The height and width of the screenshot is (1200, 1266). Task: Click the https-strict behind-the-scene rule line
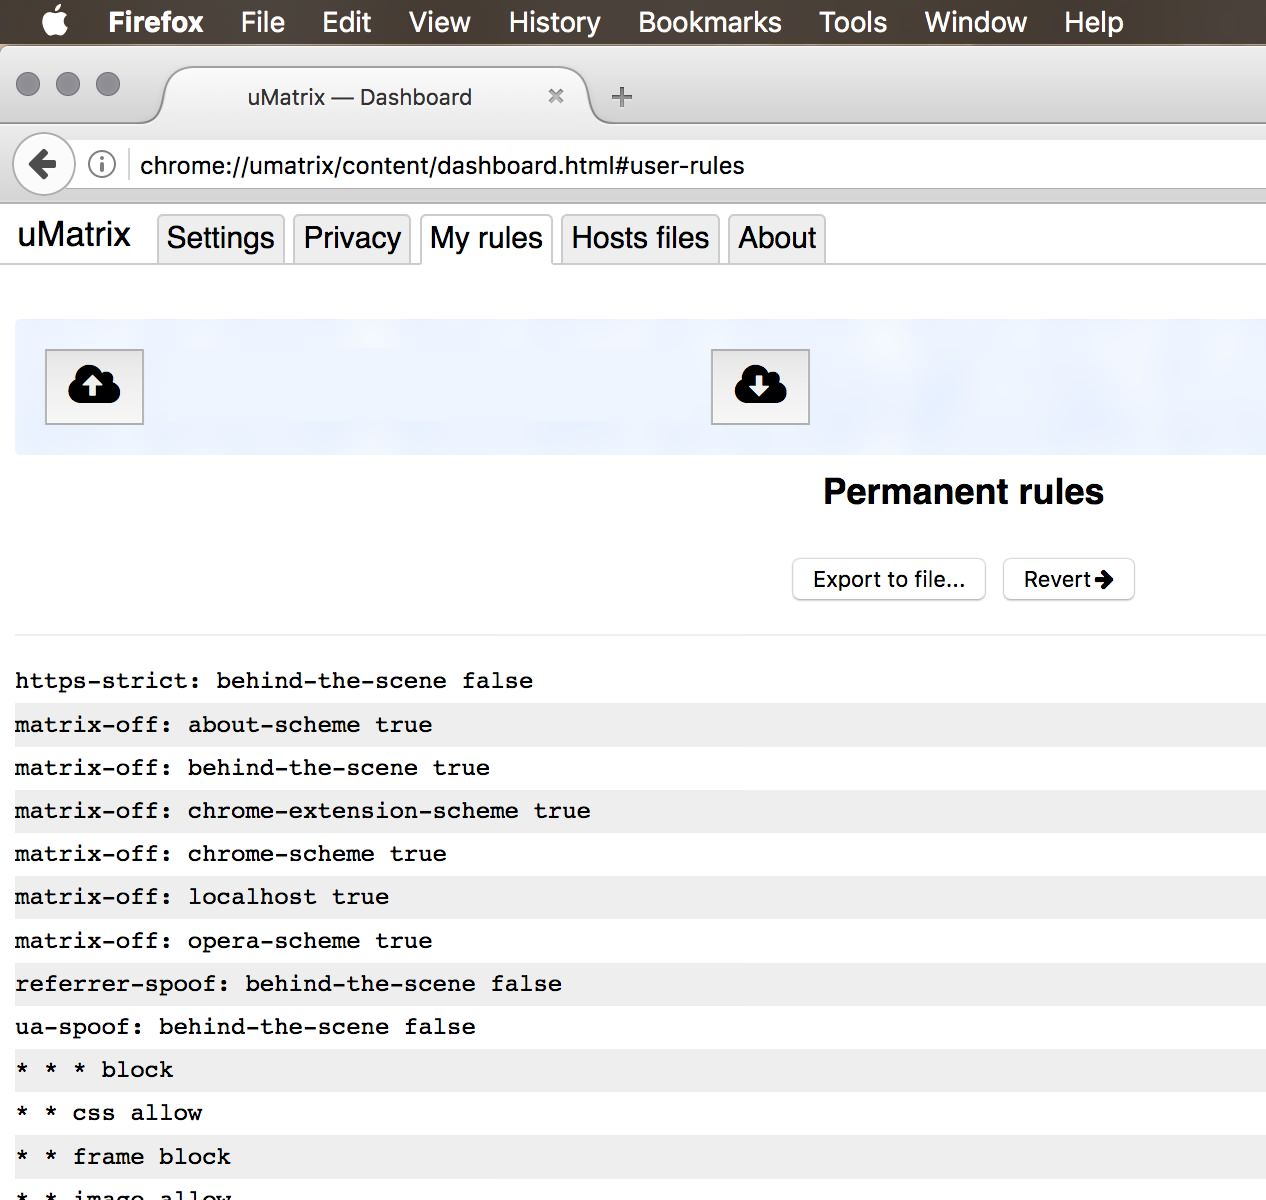click(x=274, y=681)
